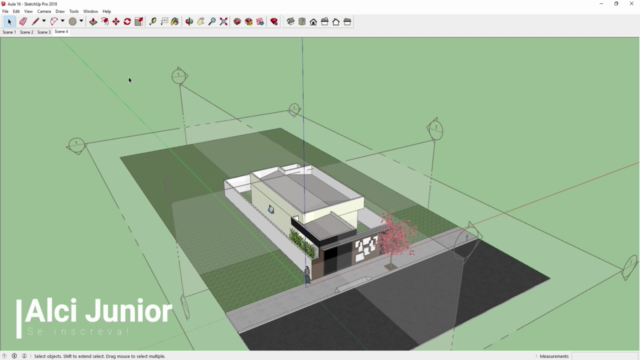Image resolution: width=640 pixels, height=360 pixels.
Task: Click the geo-location status bar icon
Action: tap(4, 356)
